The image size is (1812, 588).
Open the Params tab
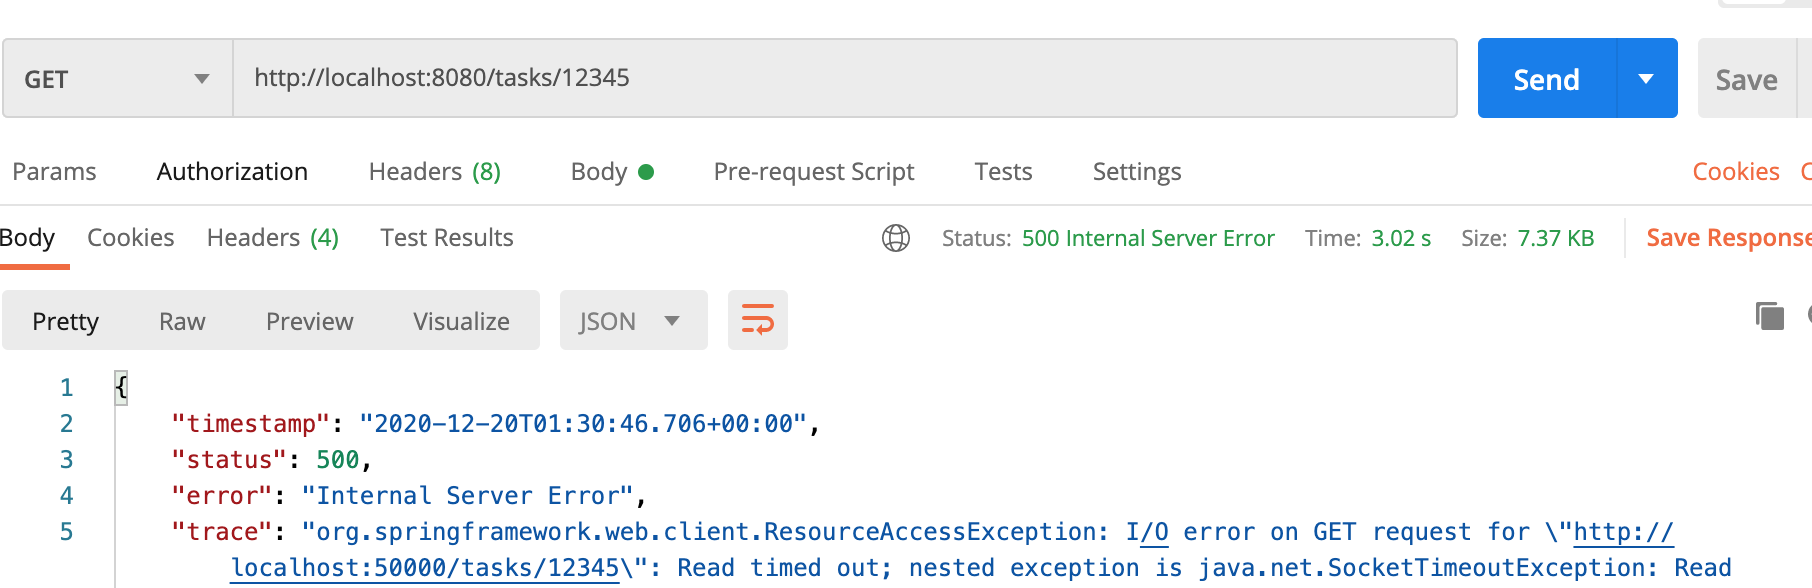(x=54, y=172)
